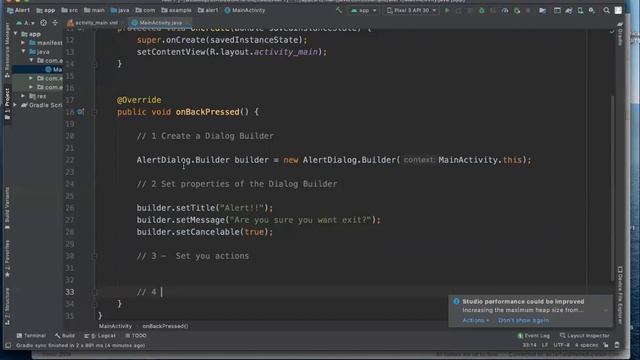The image size is (640, 360).
Task: Click the LF line separator in status bar
Action: (x=544, y=345)
